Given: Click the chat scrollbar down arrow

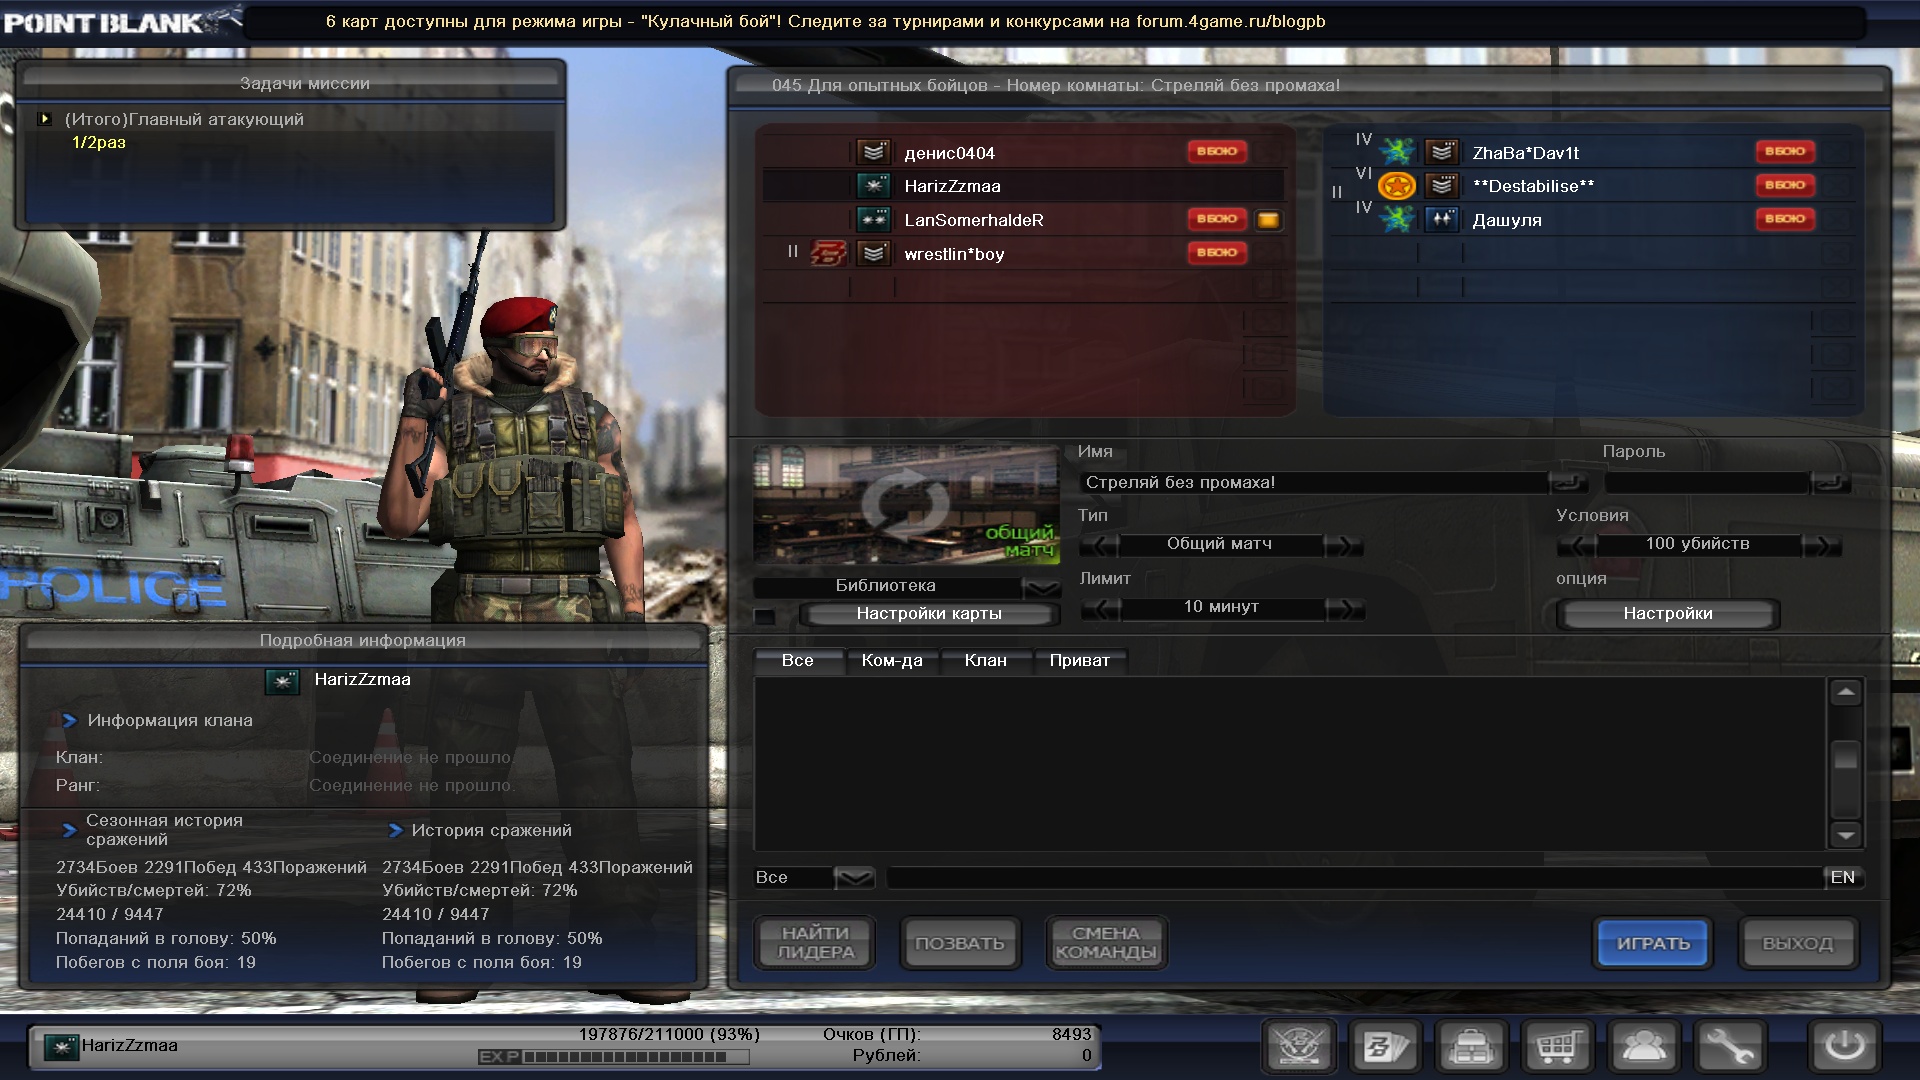Looking at the screenshot, I should 1846,834.
